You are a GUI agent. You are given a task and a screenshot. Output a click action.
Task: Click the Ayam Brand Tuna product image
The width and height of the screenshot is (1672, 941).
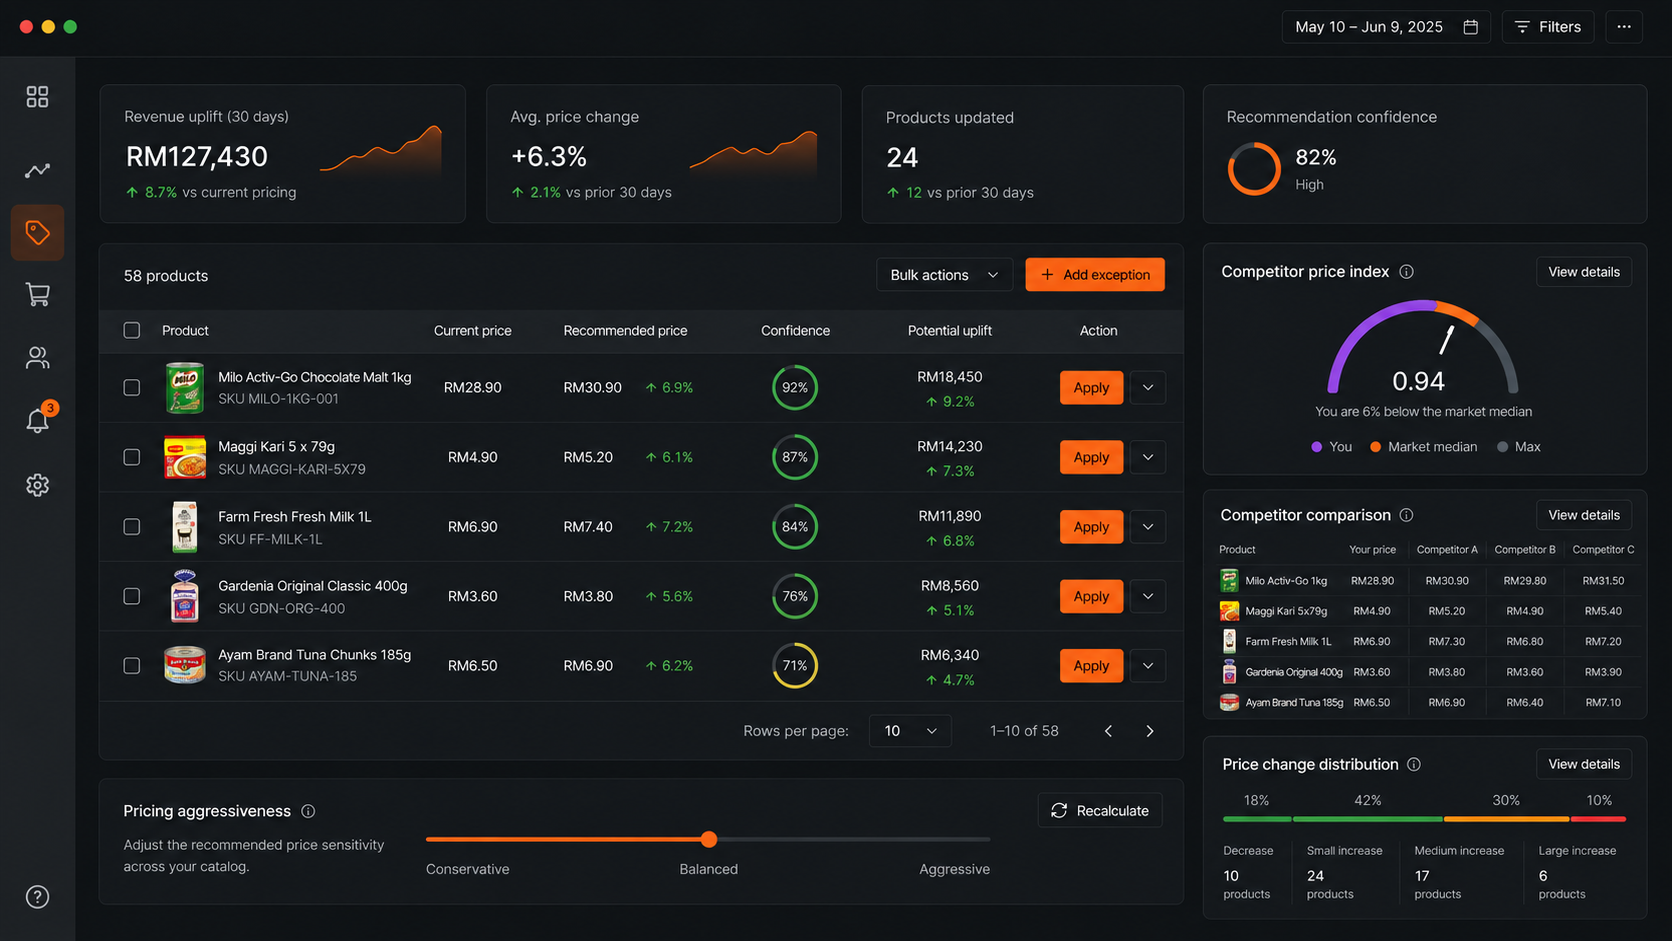click(x=185, y=665)
